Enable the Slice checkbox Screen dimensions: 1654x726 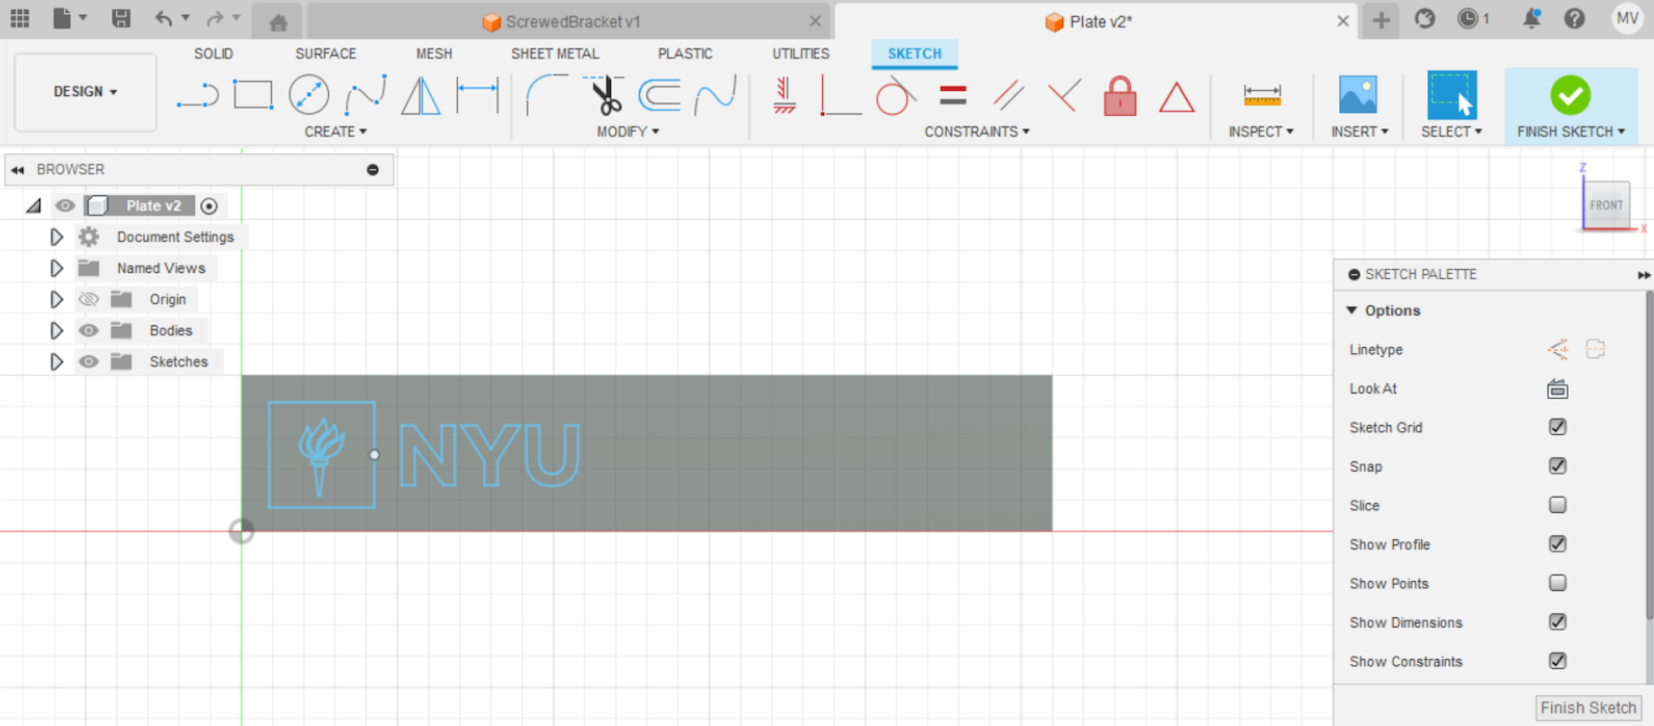click(x=1557, y=505)
